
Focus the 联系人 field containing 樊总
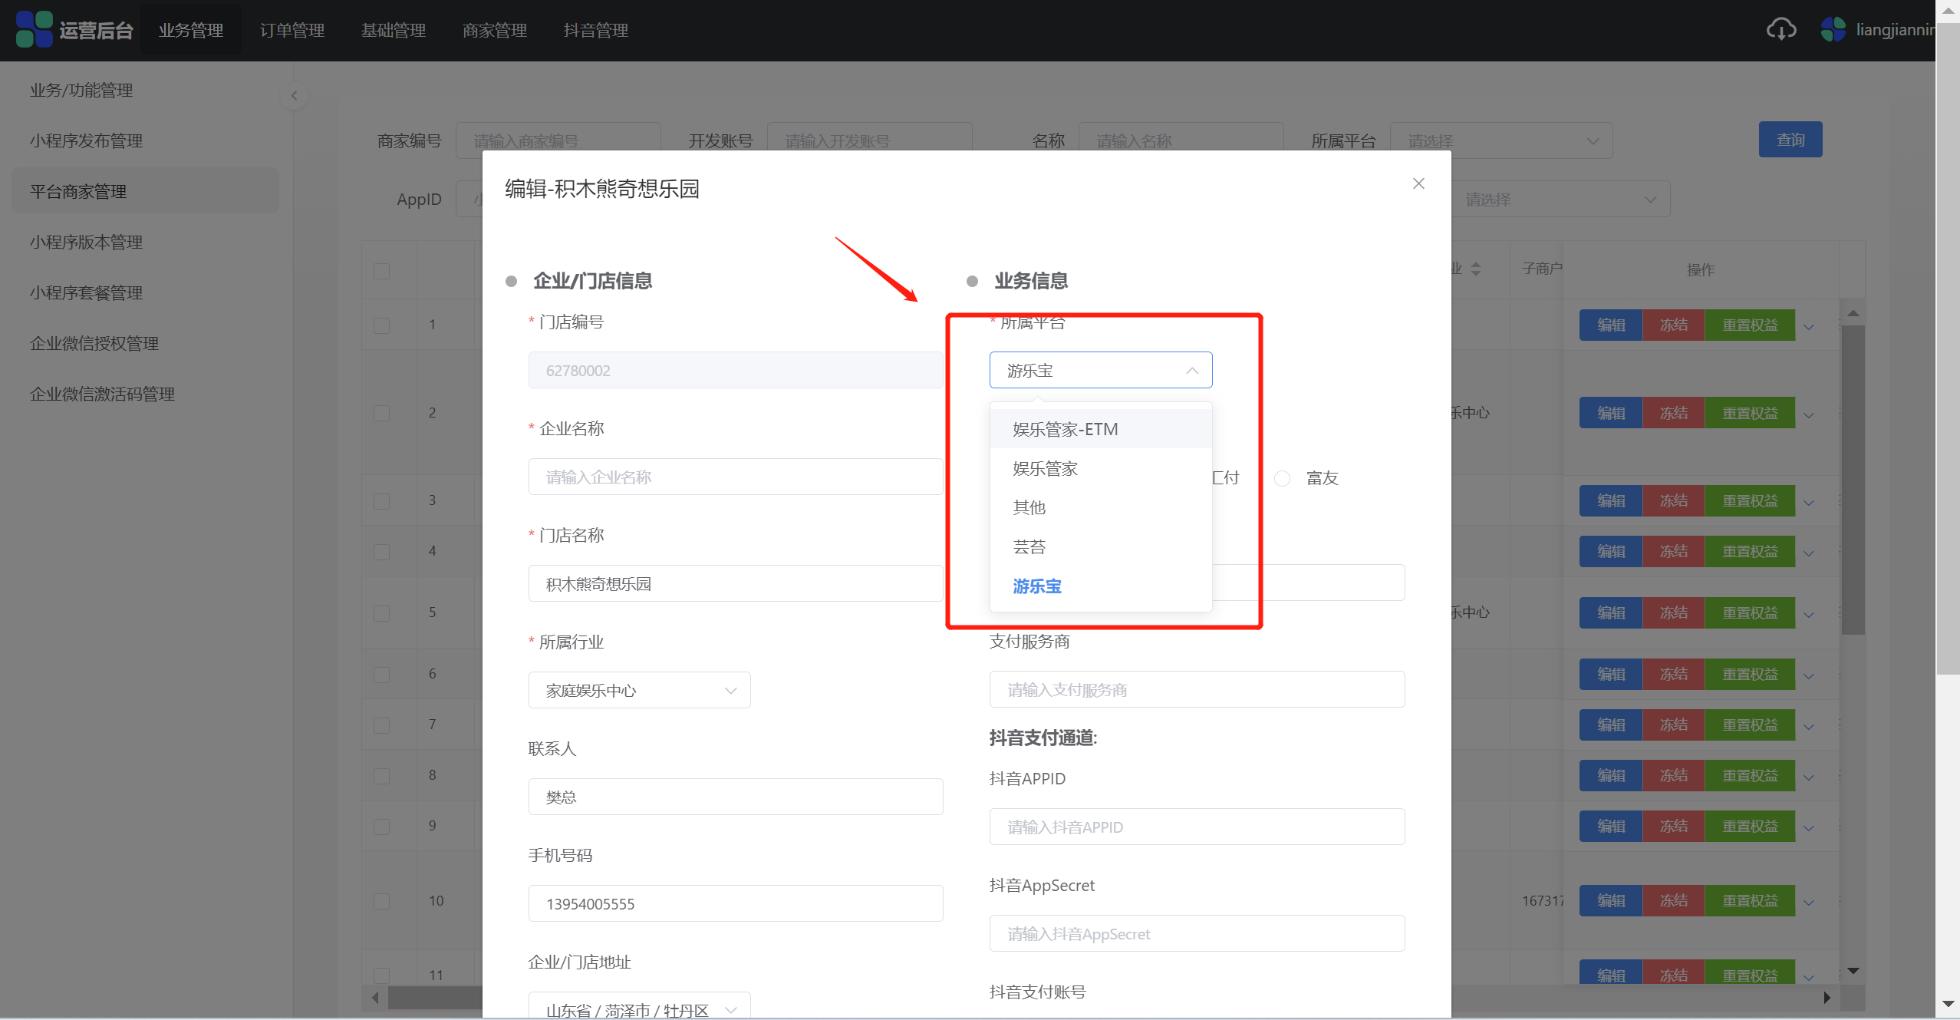[x=735, y=797]
